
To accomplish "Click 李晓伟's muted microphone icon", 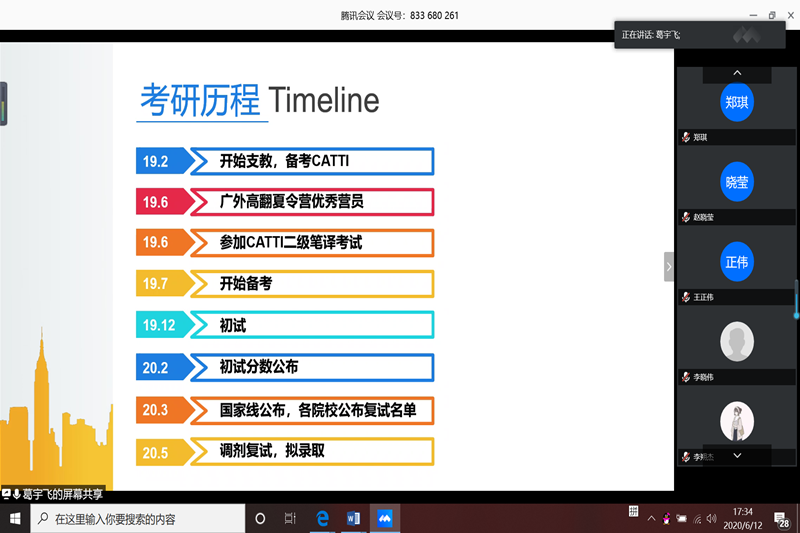I will (x=686, y=377).
